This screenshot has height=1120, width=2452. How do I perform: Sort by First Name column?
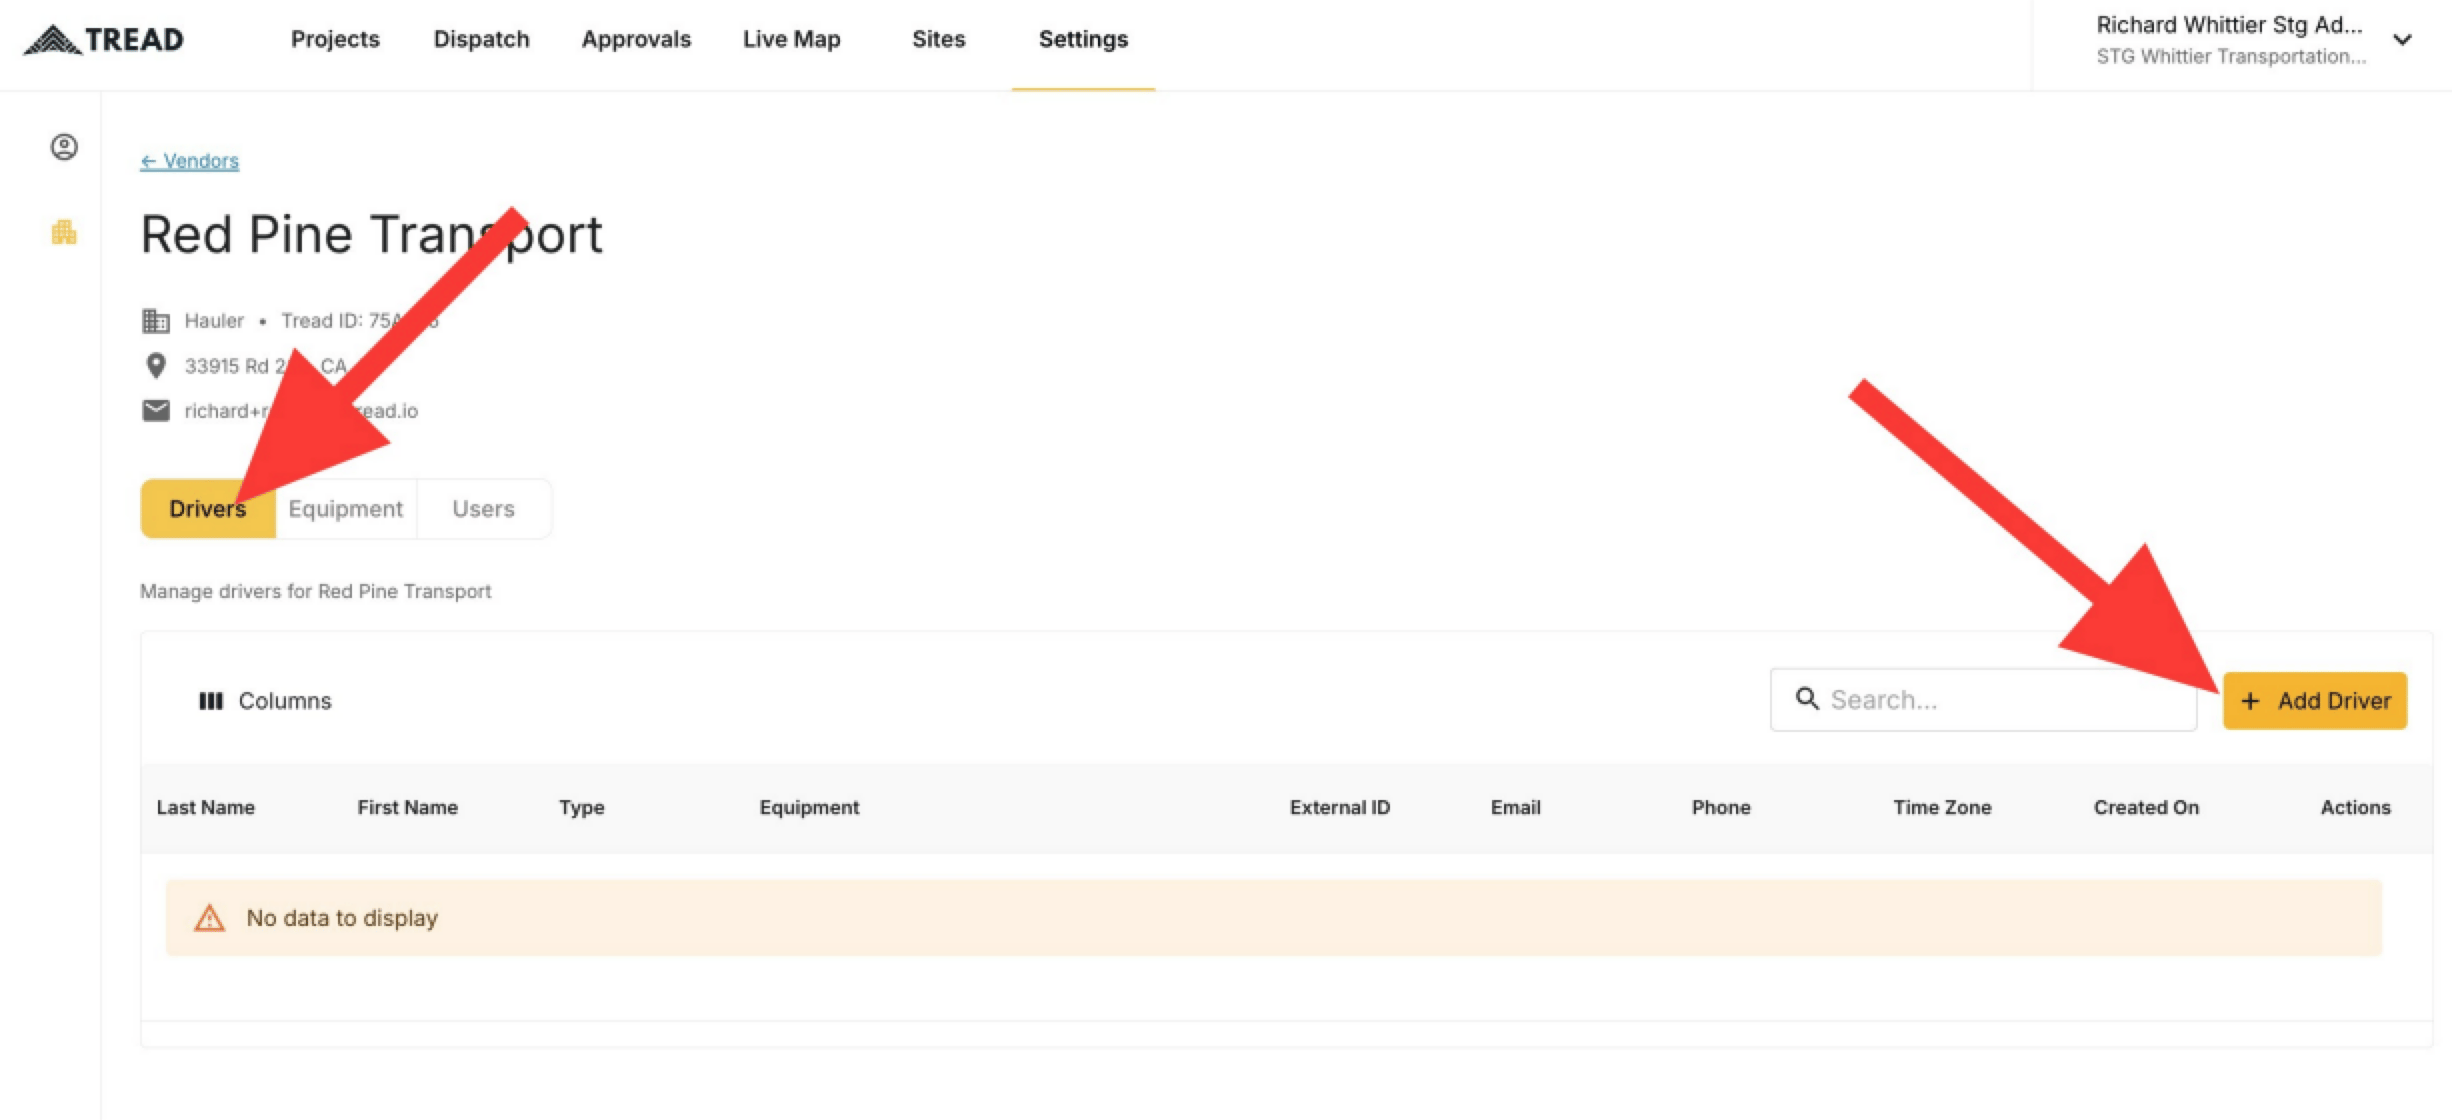pyautogui.click(x=407, y=807)
